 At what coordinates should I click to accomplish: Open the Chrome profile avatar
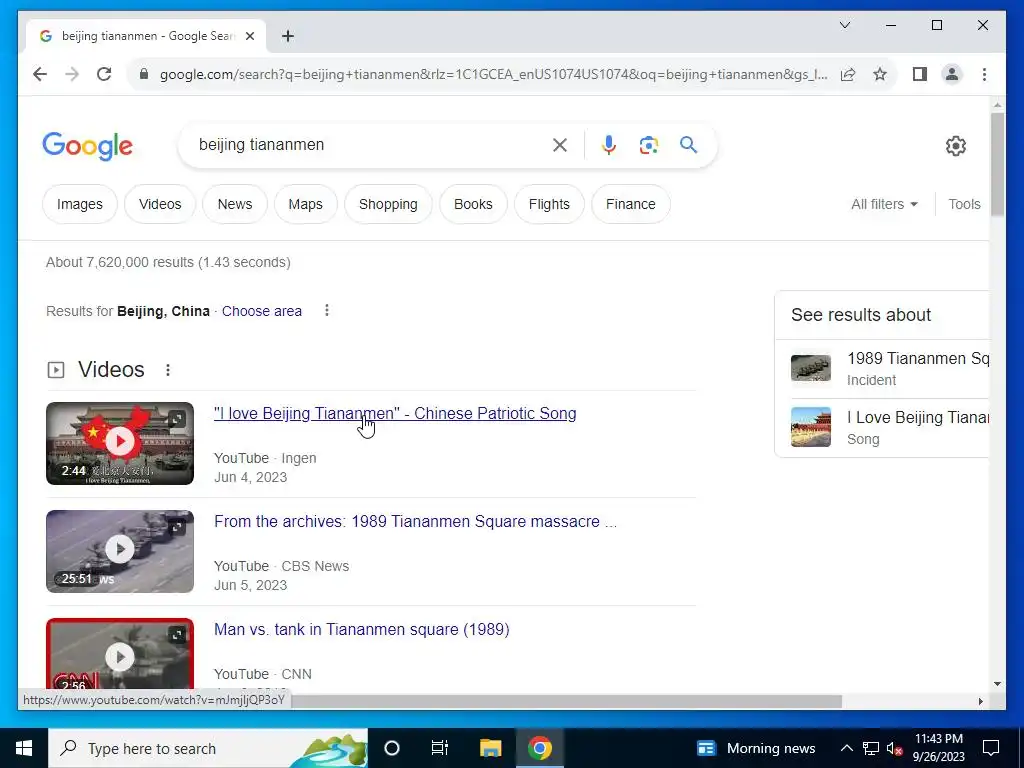point(952,74)
